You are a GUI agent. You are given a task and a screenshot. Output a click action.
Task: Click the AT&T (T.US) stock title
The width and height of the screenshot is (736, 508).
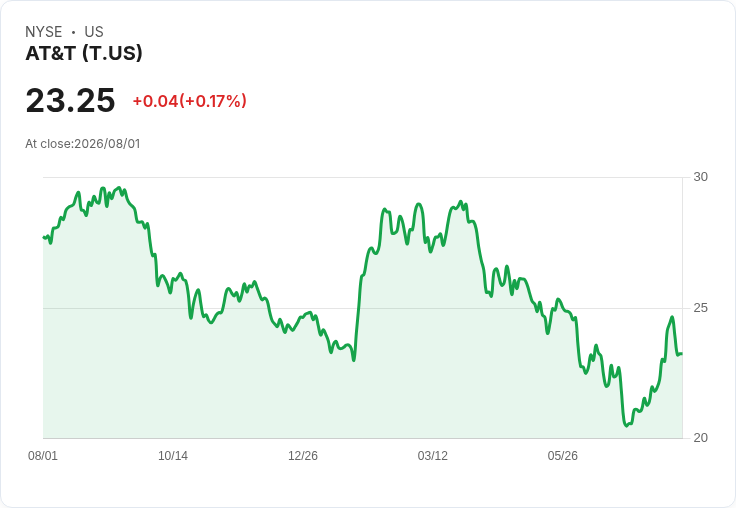84,53
